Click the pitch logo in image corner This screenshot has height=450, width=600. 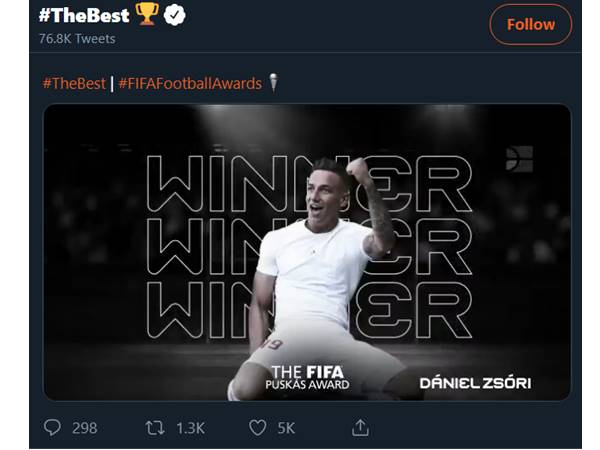coord(519,158)
